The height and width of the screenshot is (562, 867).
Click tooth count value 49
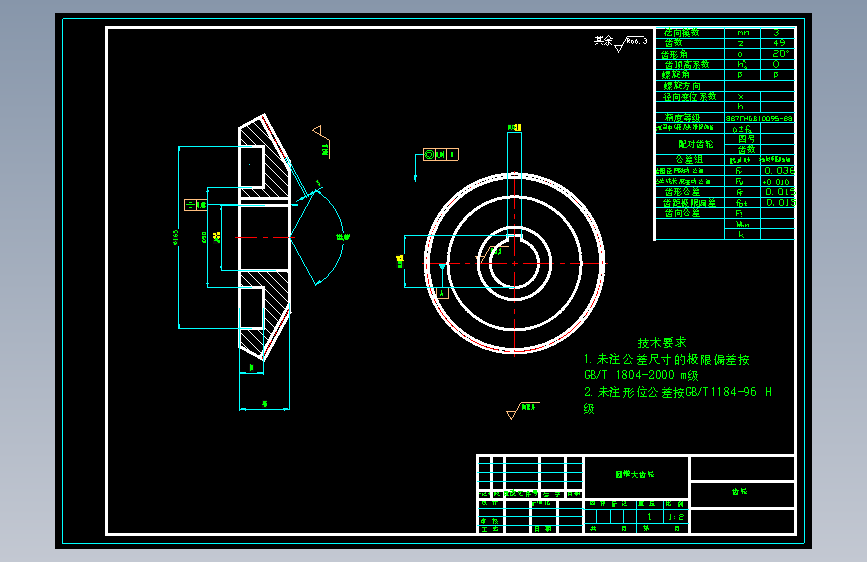pos(779,43)
